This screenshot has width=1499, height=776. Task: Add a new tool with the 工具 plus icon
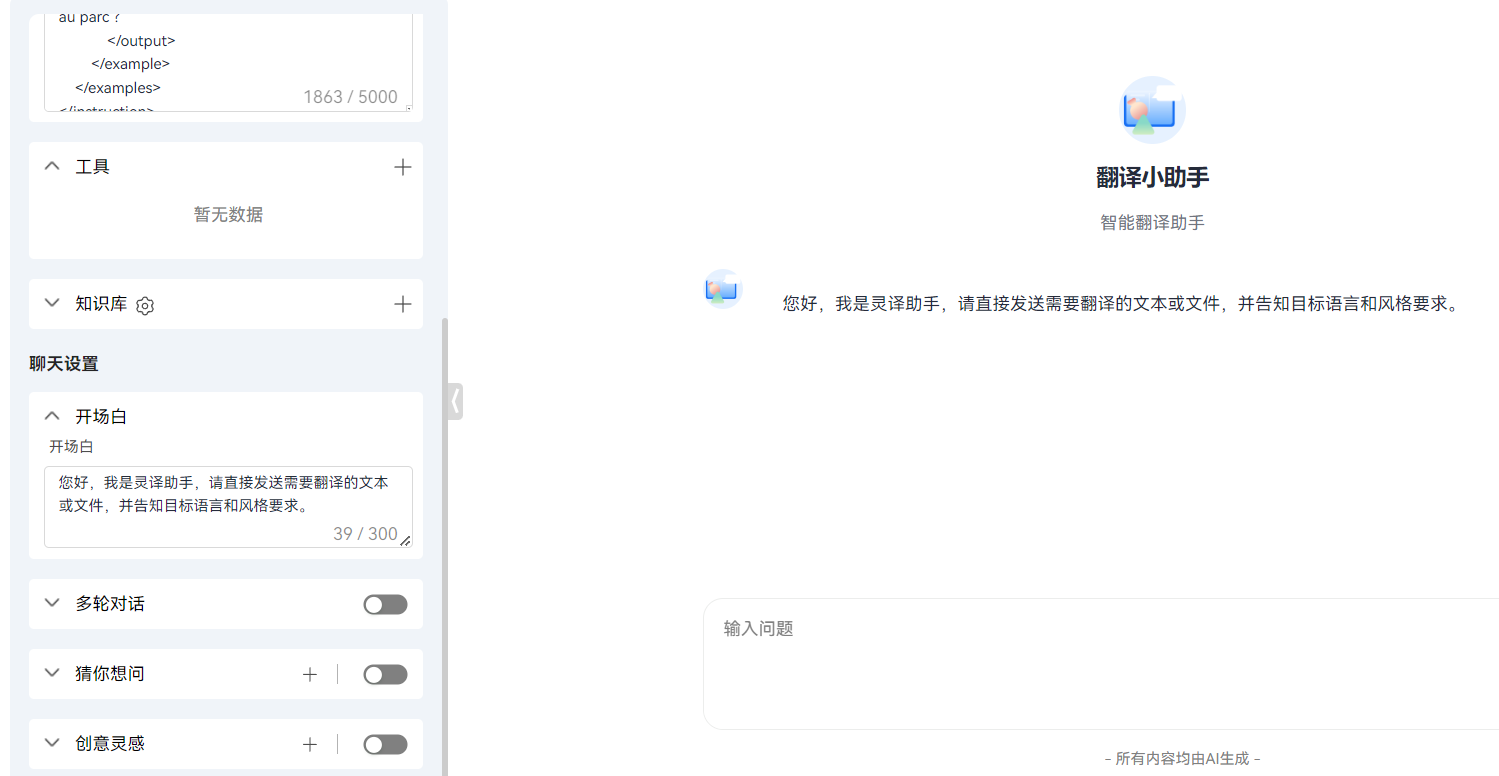click(x=403, y=166)
